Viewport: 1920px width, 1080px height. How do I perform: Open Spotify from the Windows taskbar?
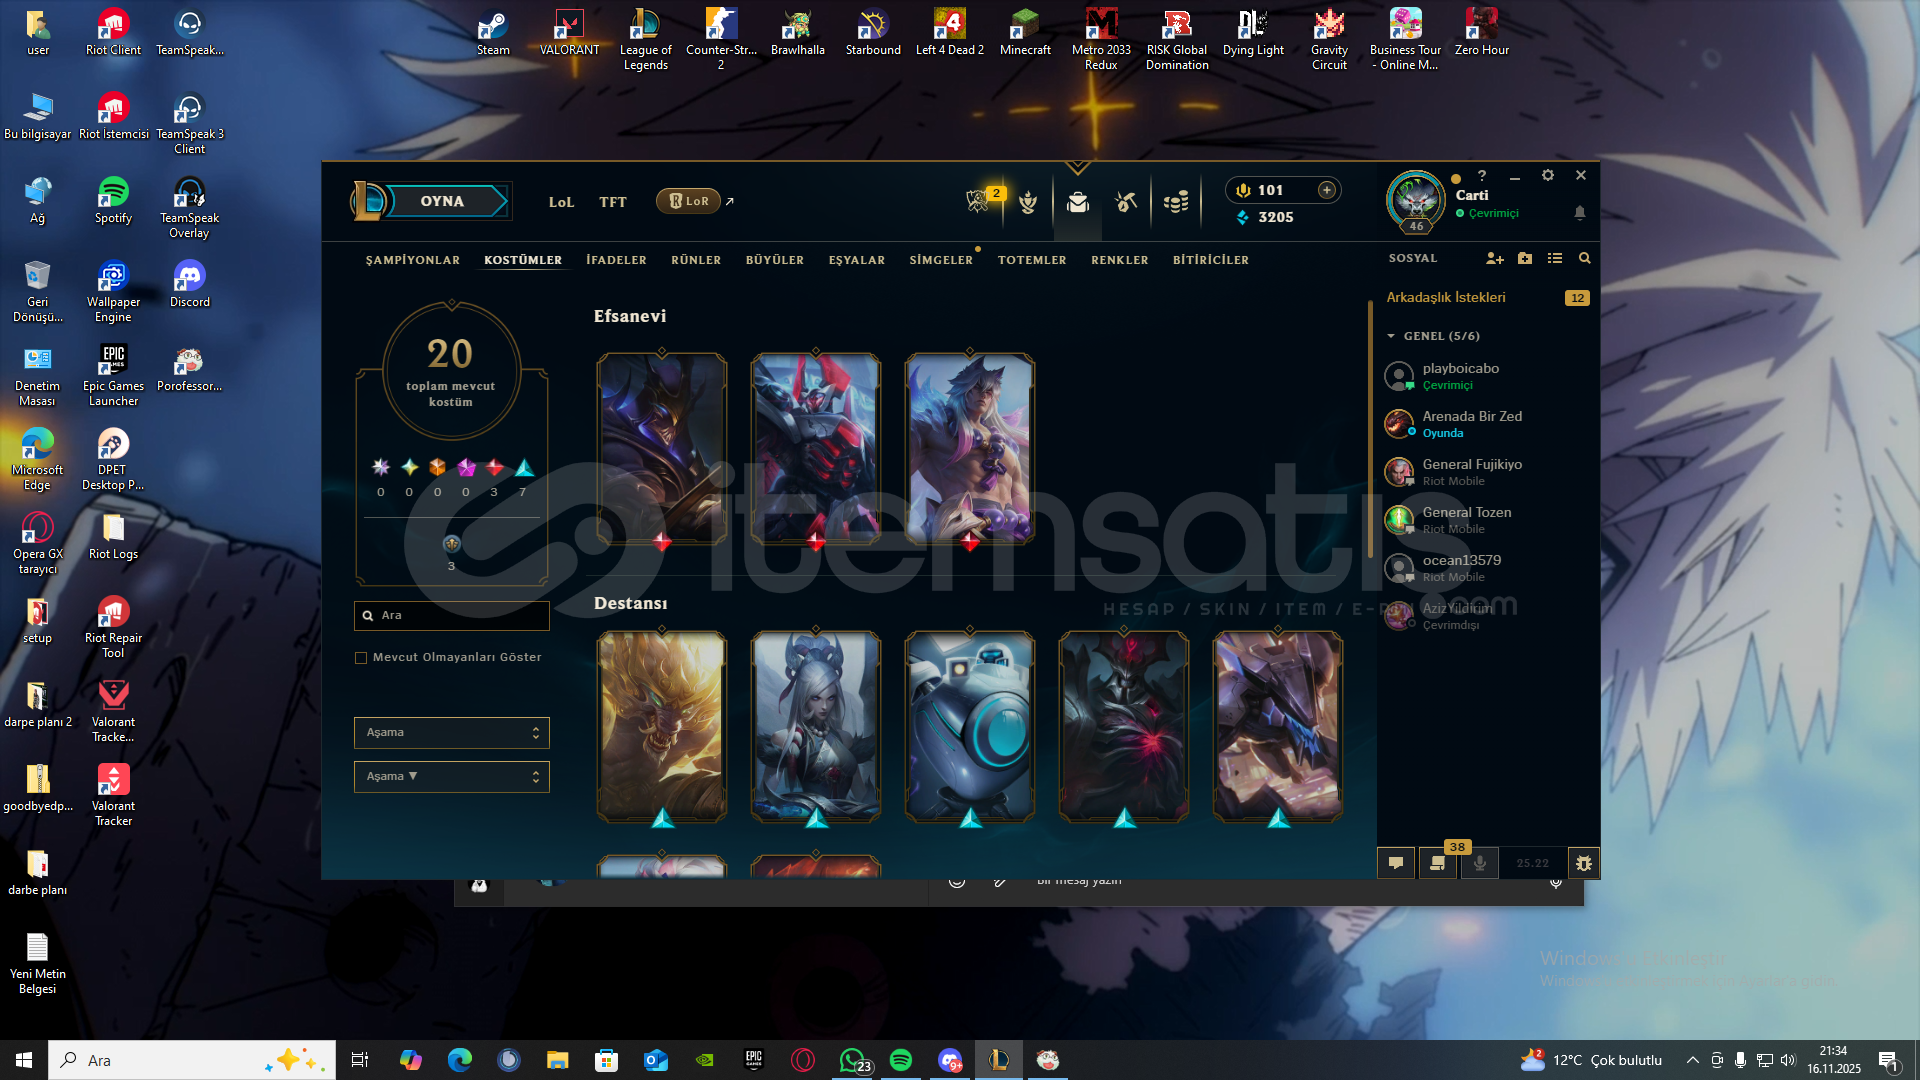tap(900, 1060)
